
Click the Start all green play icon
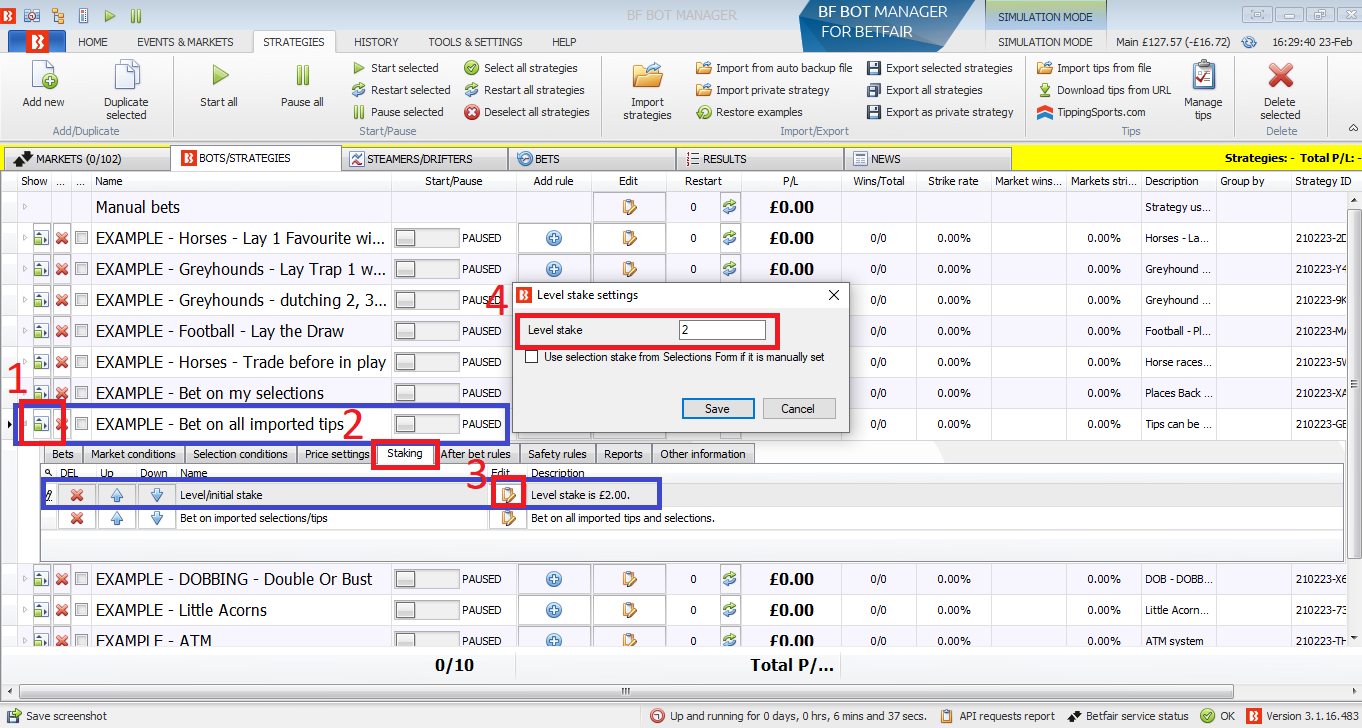point(219,76)
